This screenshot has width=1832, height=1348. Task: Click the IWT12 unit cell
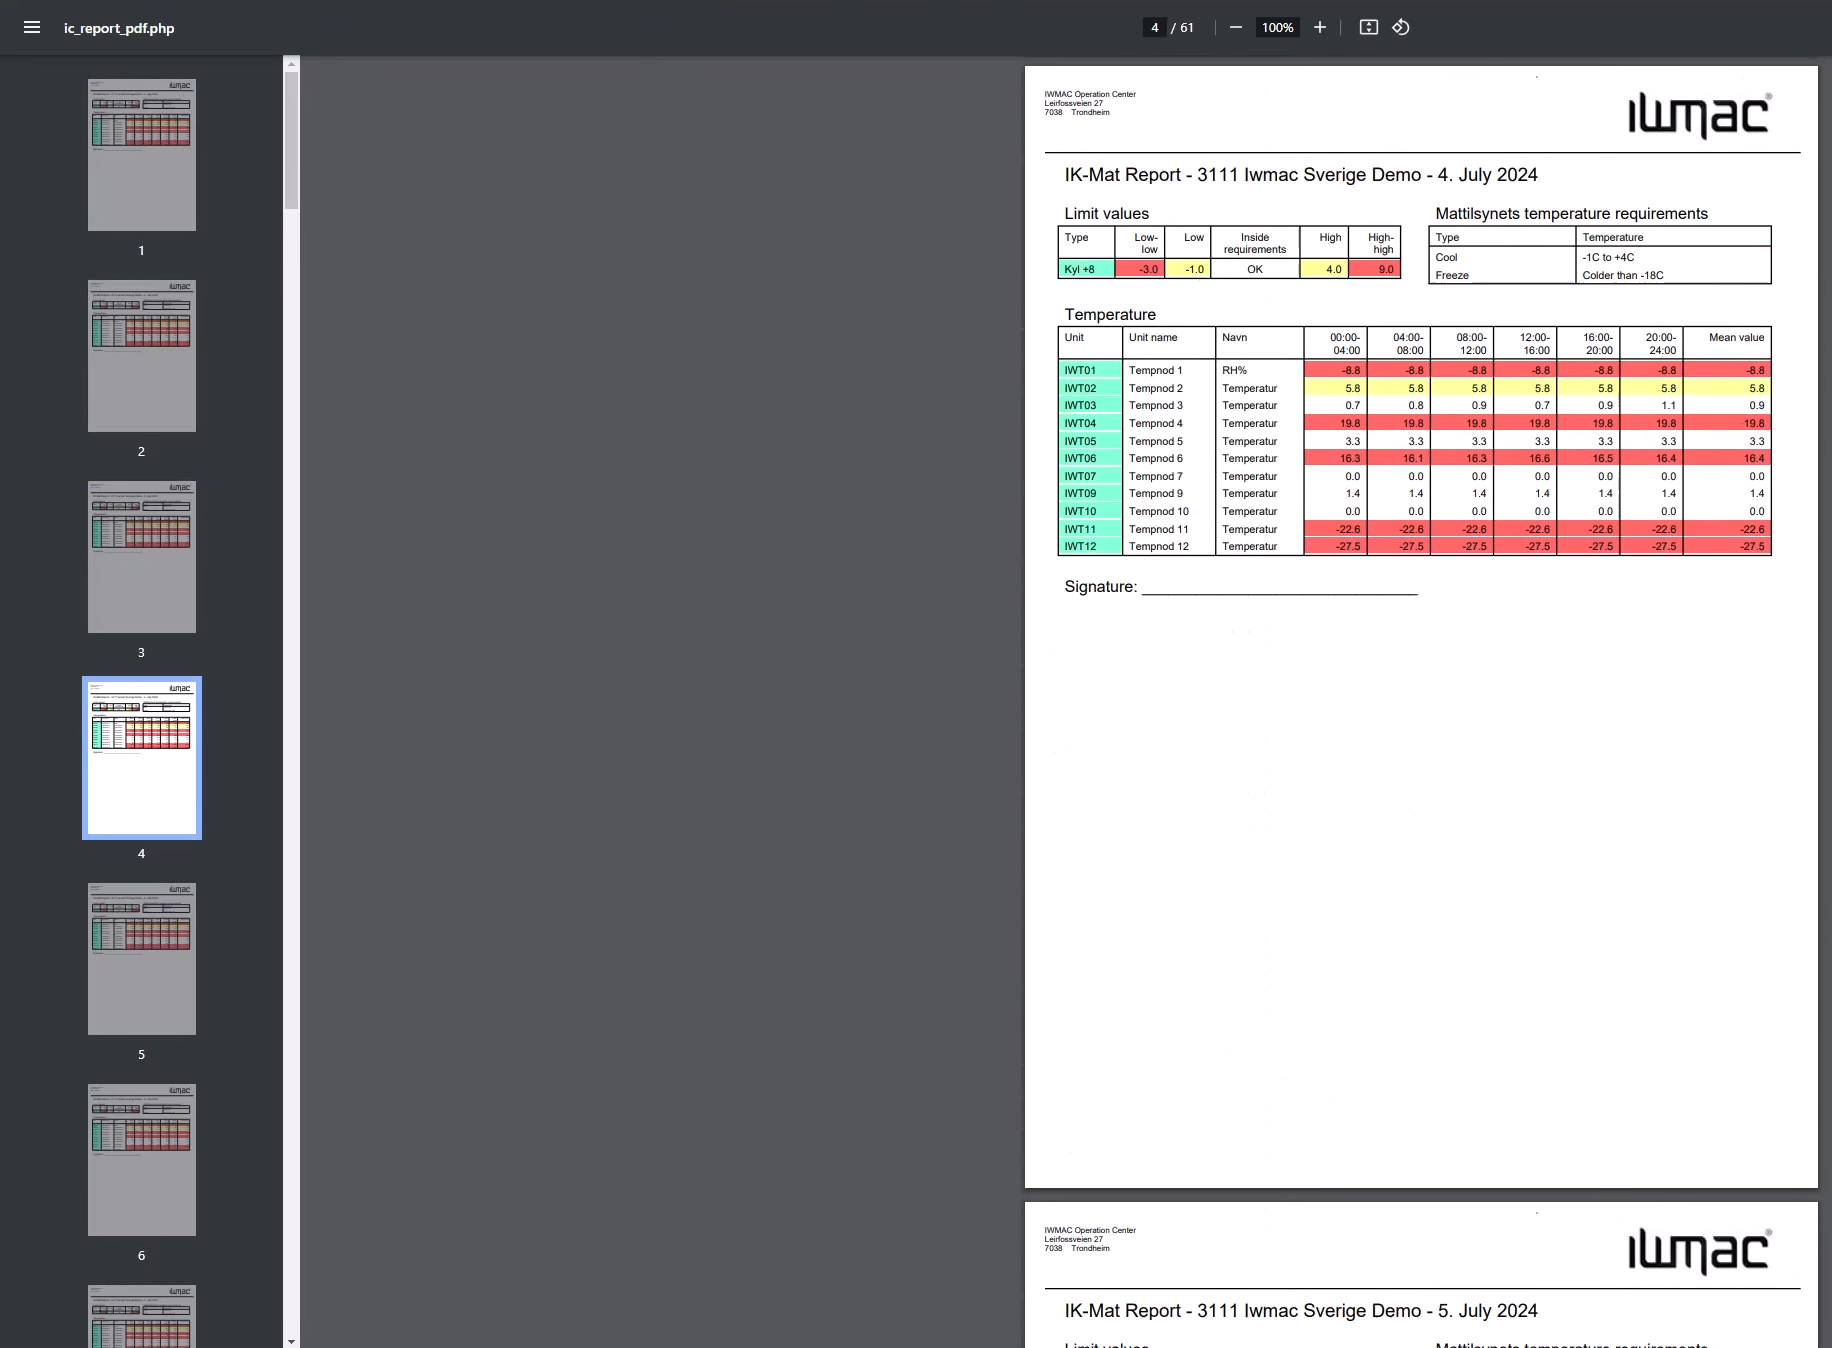tap(1090, 546)
